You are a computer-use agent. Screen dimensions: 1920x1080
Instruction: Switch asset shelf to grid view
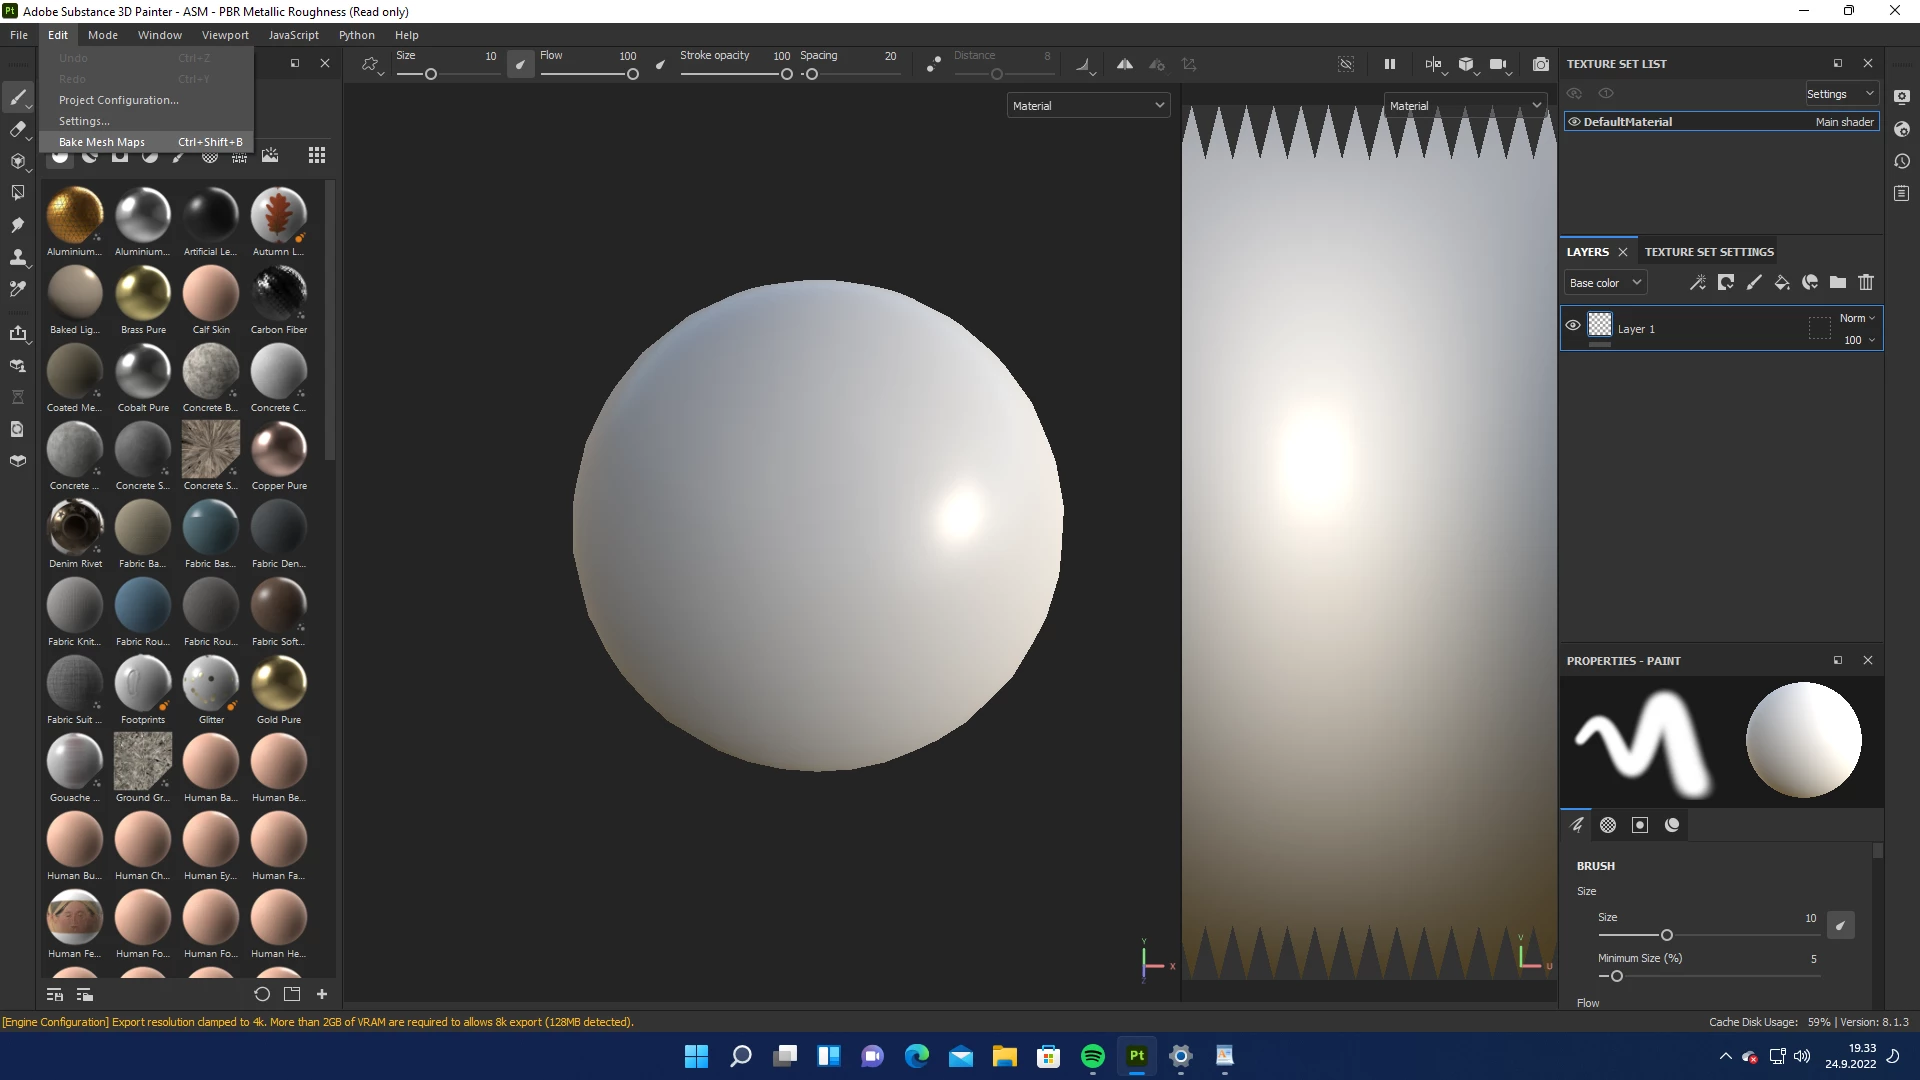pyautogui.click(x=316, y=155)
